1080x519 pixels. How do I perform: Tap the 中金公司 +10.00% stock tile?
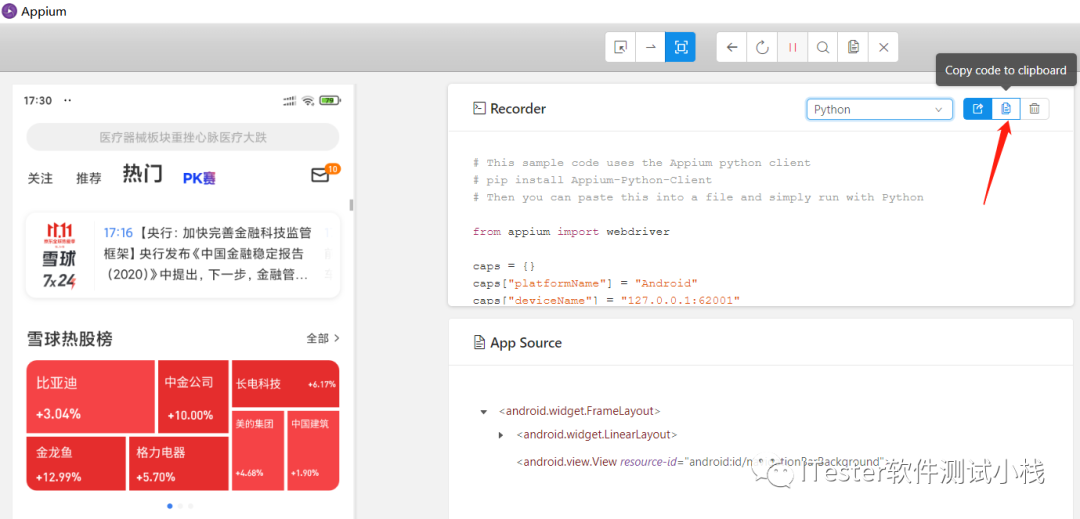point(193,397)
